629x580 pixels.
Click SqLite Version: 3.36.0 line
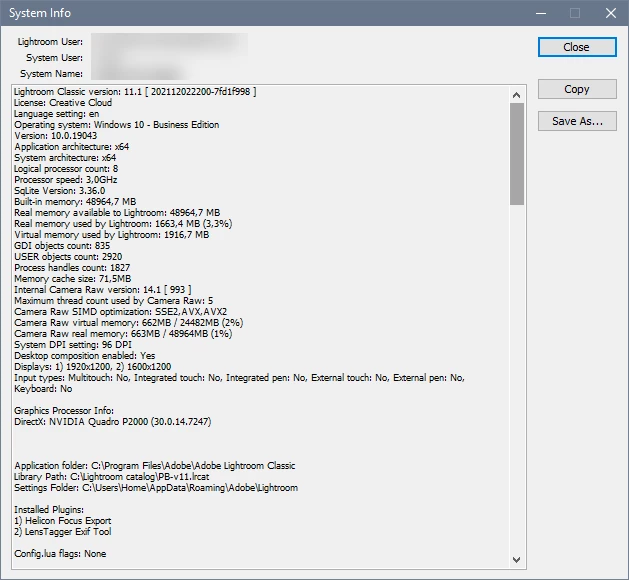(59, 191)
